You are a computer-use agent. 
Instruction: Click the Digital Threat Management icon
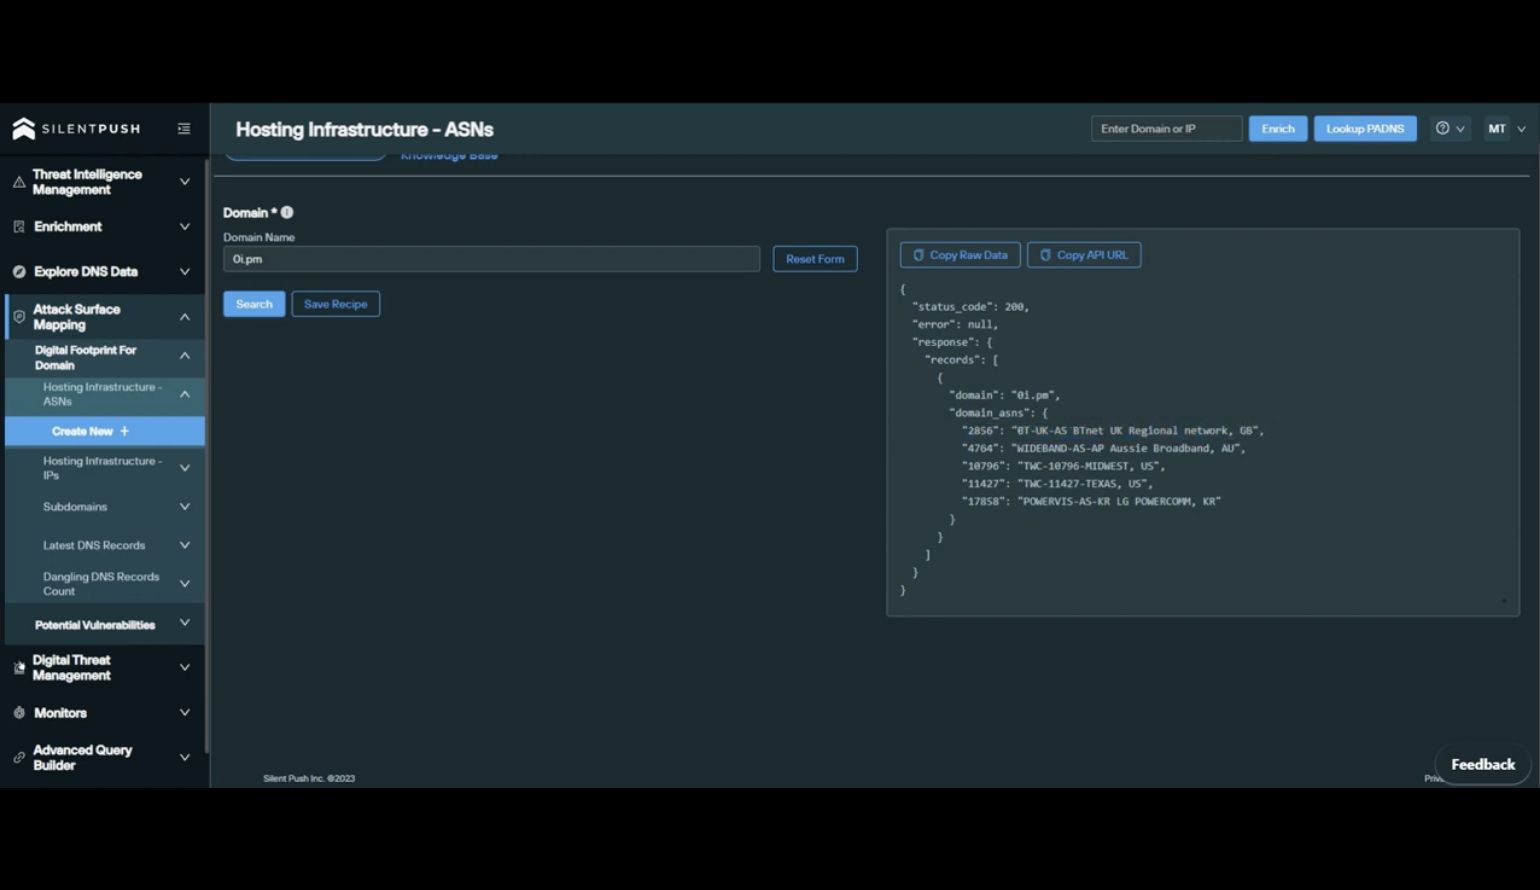tap(18, 668)
